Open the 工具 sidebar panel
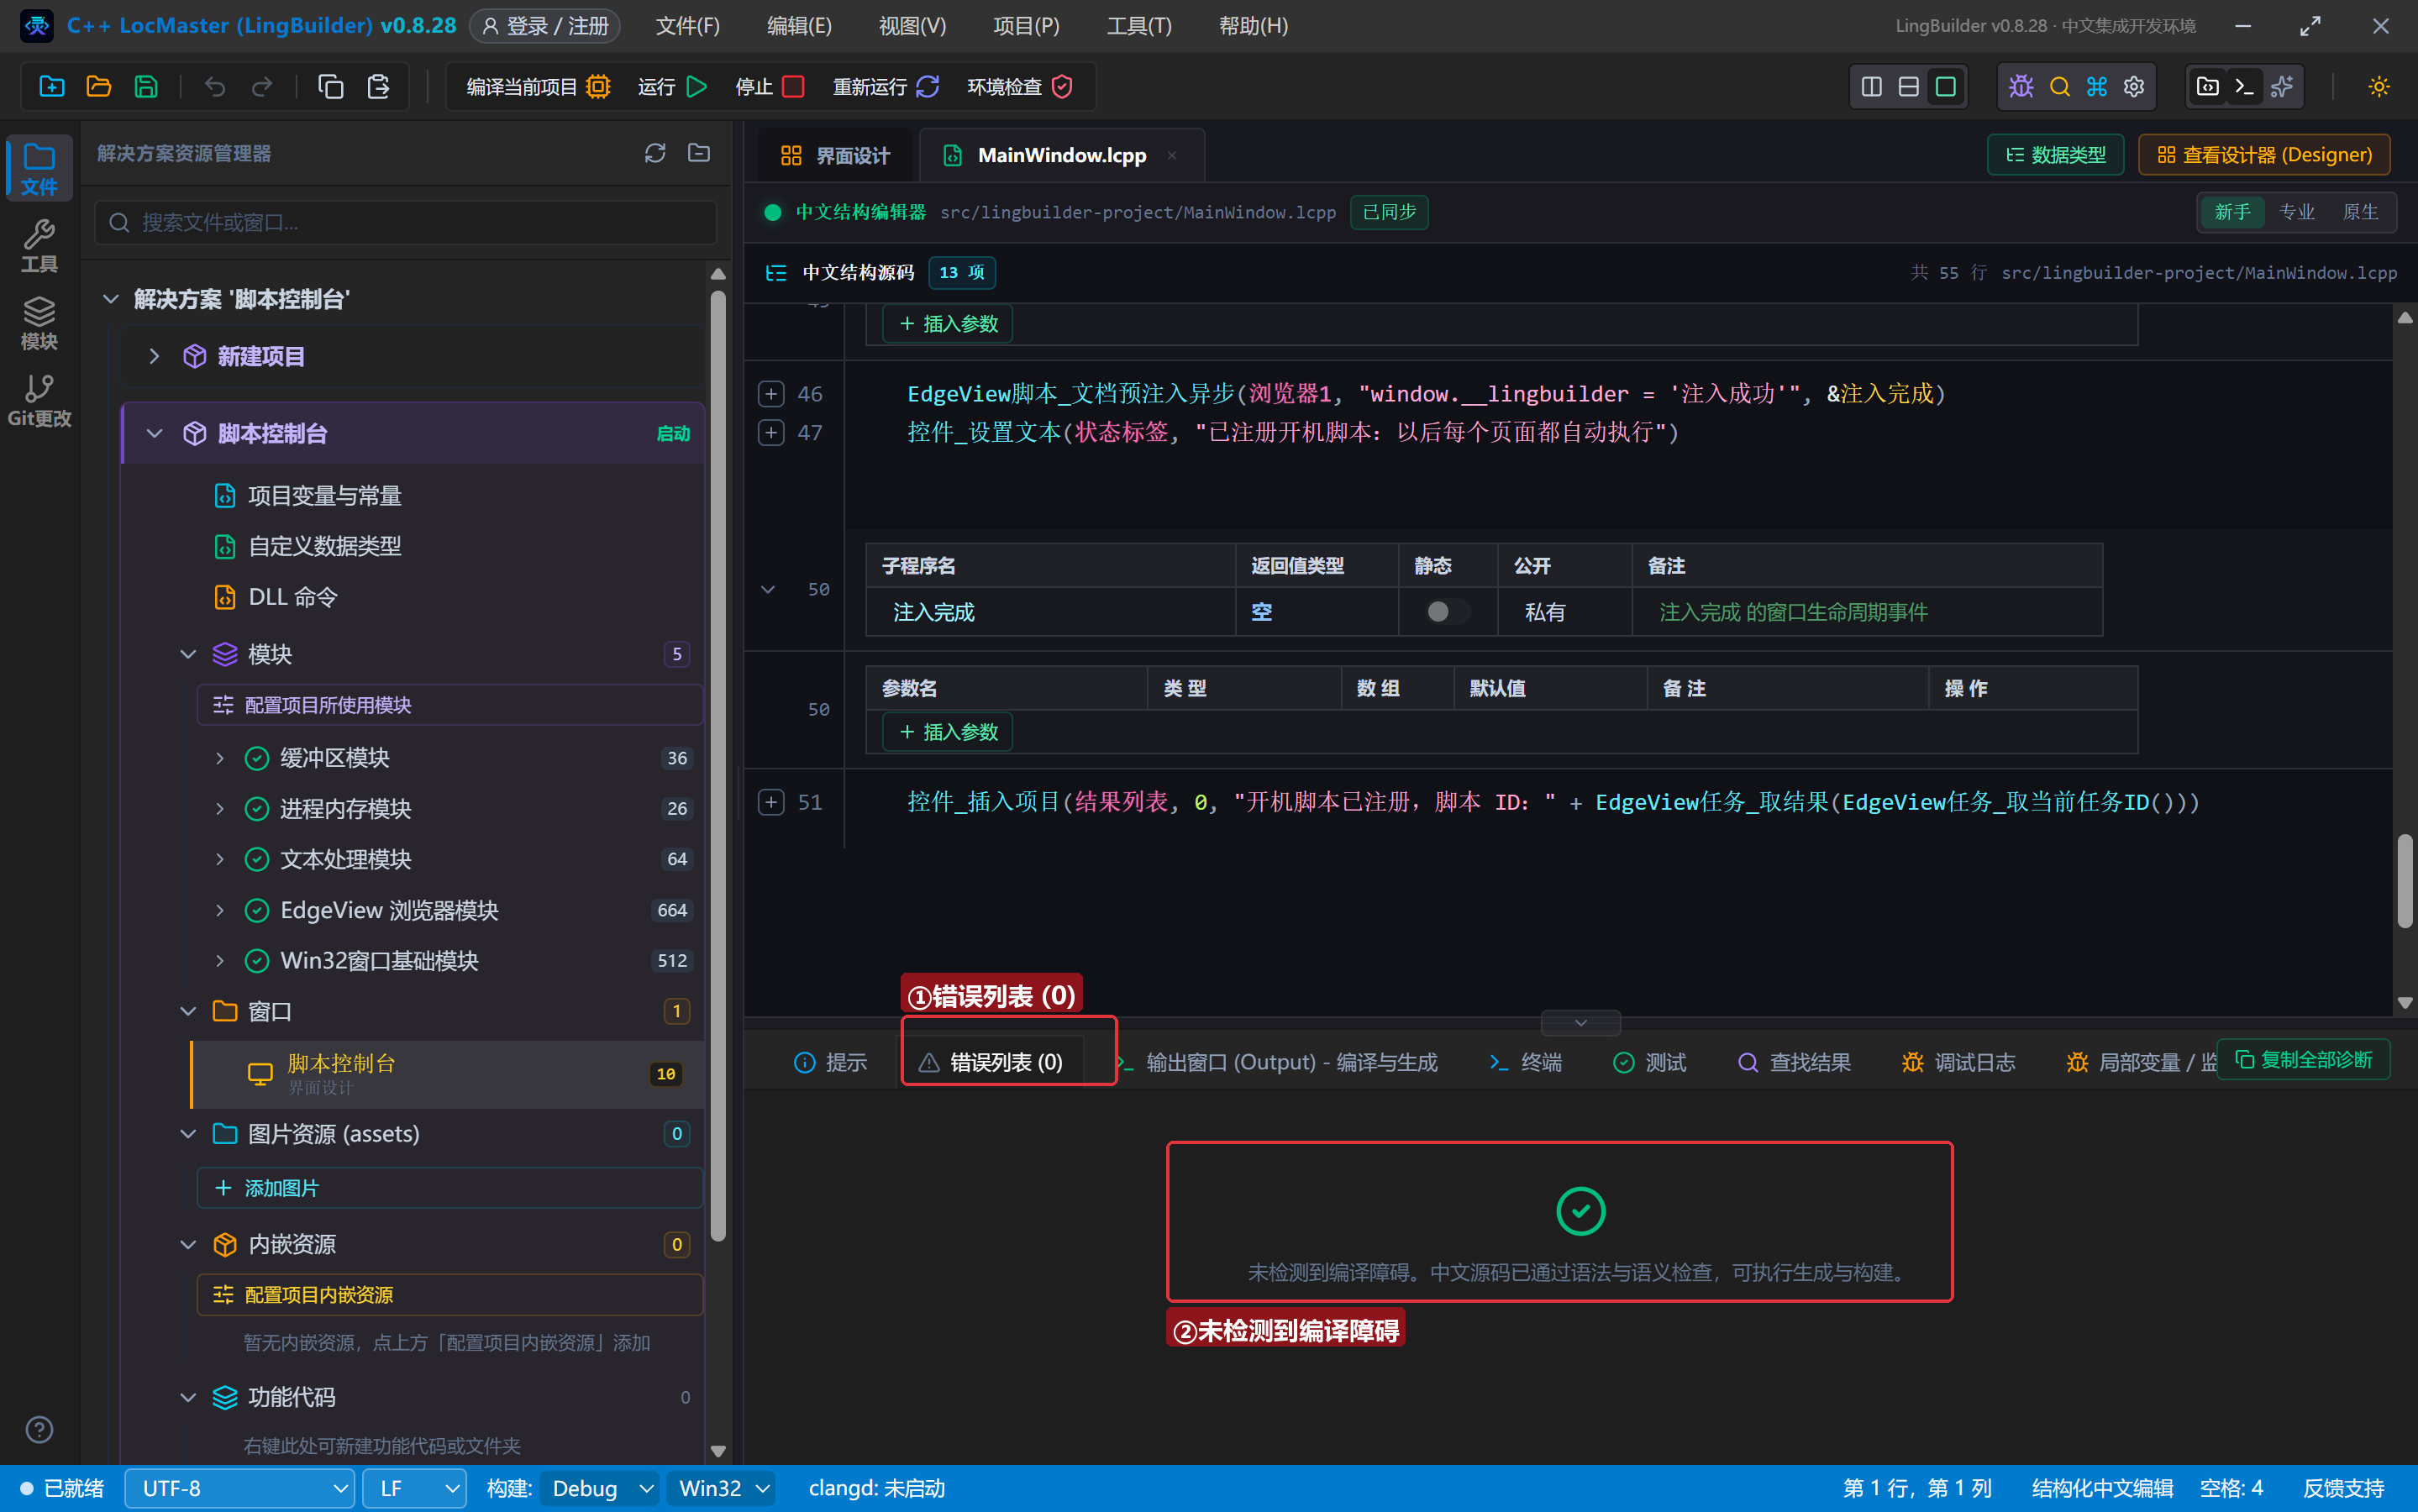Screen dimensions: 2418x1512 tap(39, 245)
